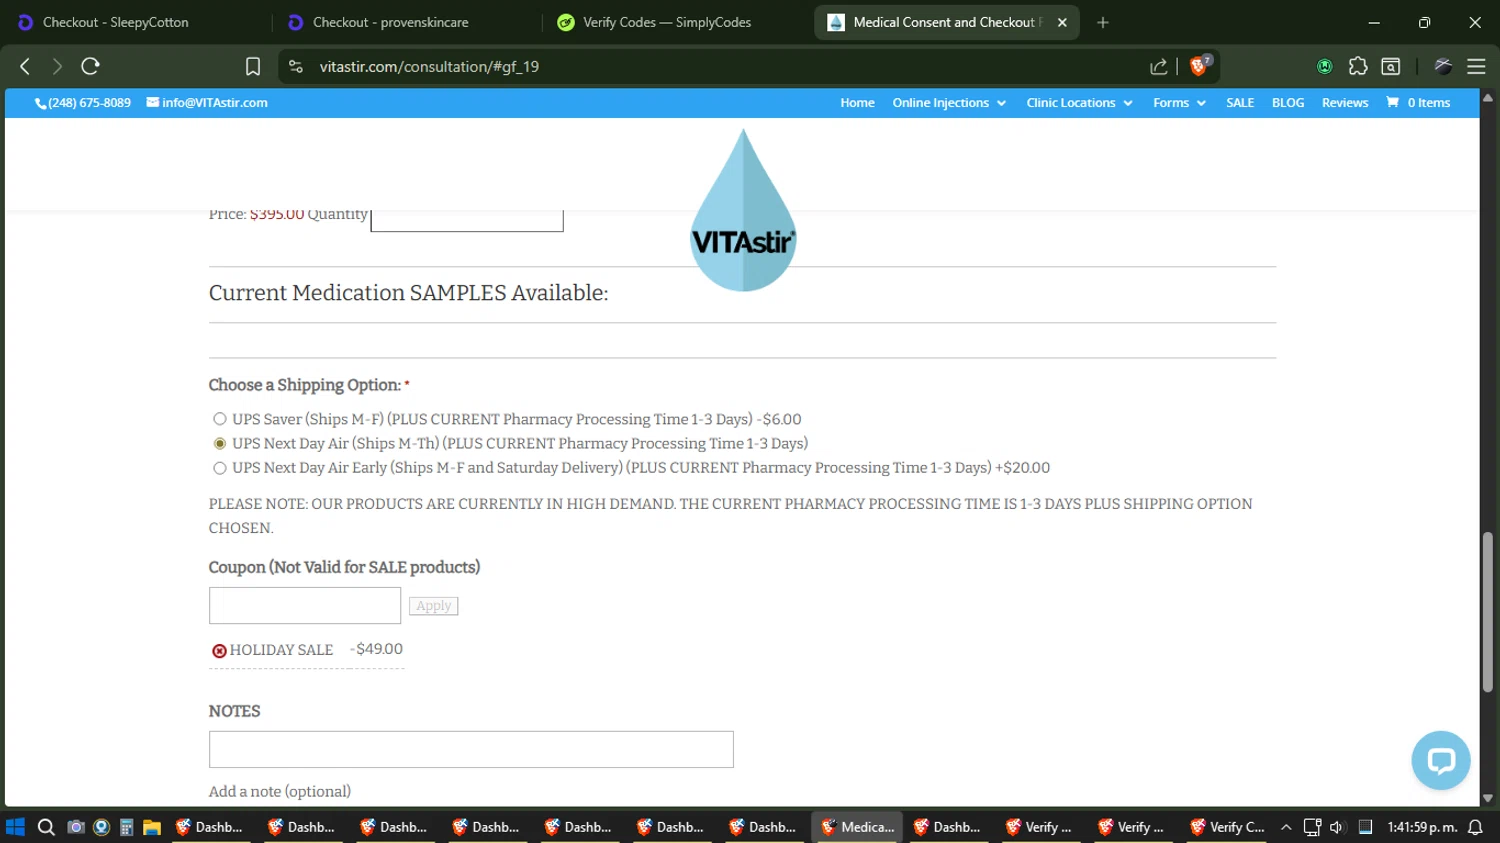Click the shopping cart 0 Items icon

pyautogui.click(x=1418, y=103)
